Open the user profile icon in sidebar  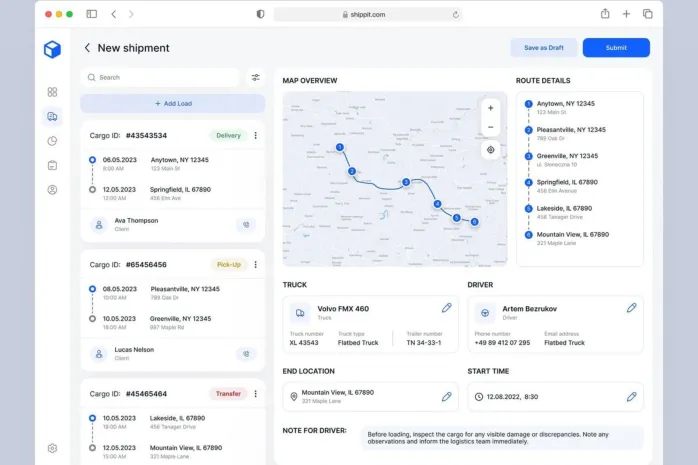(x=52, y=190)
